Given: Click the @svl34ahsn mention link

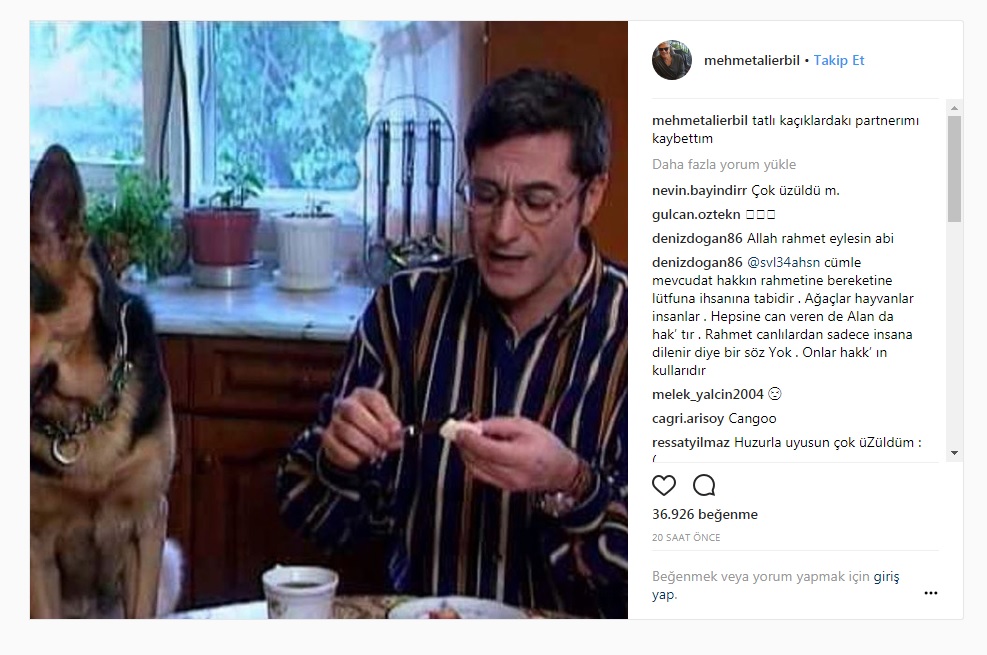Looking at the screenshot, I should pos(783,262).
